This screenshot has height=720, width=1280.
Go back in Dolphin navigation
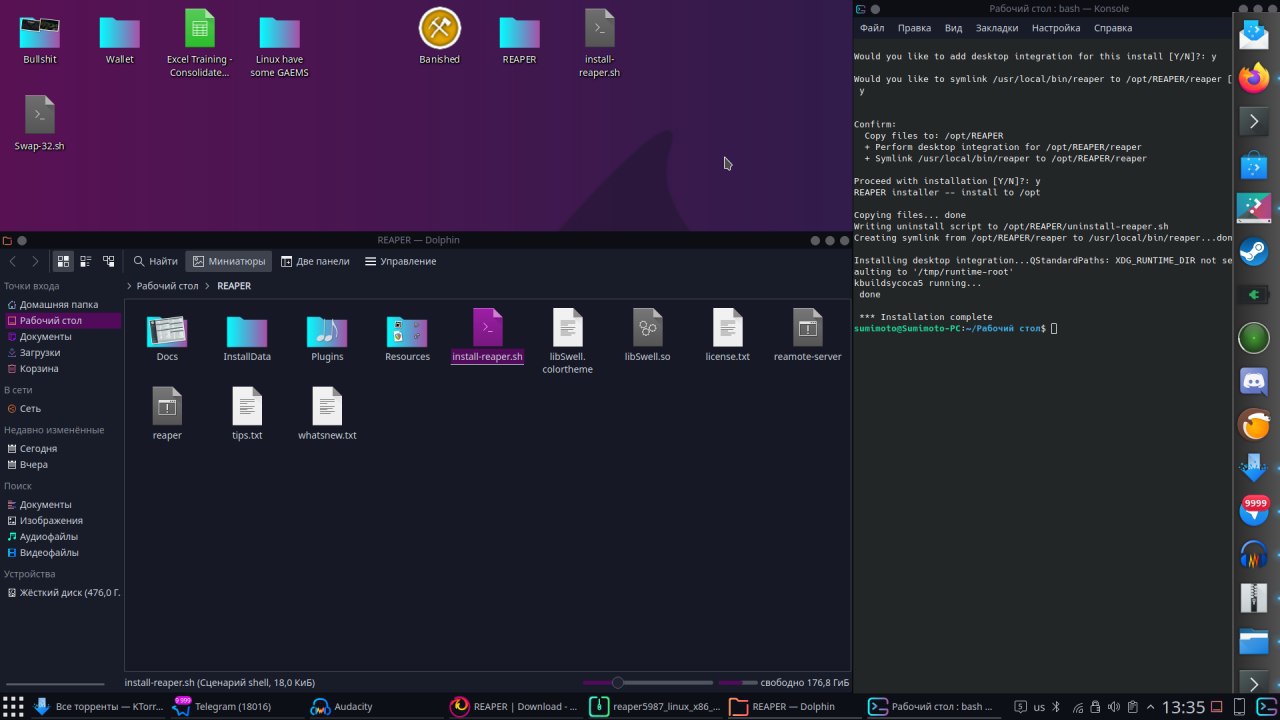point(13,261)
